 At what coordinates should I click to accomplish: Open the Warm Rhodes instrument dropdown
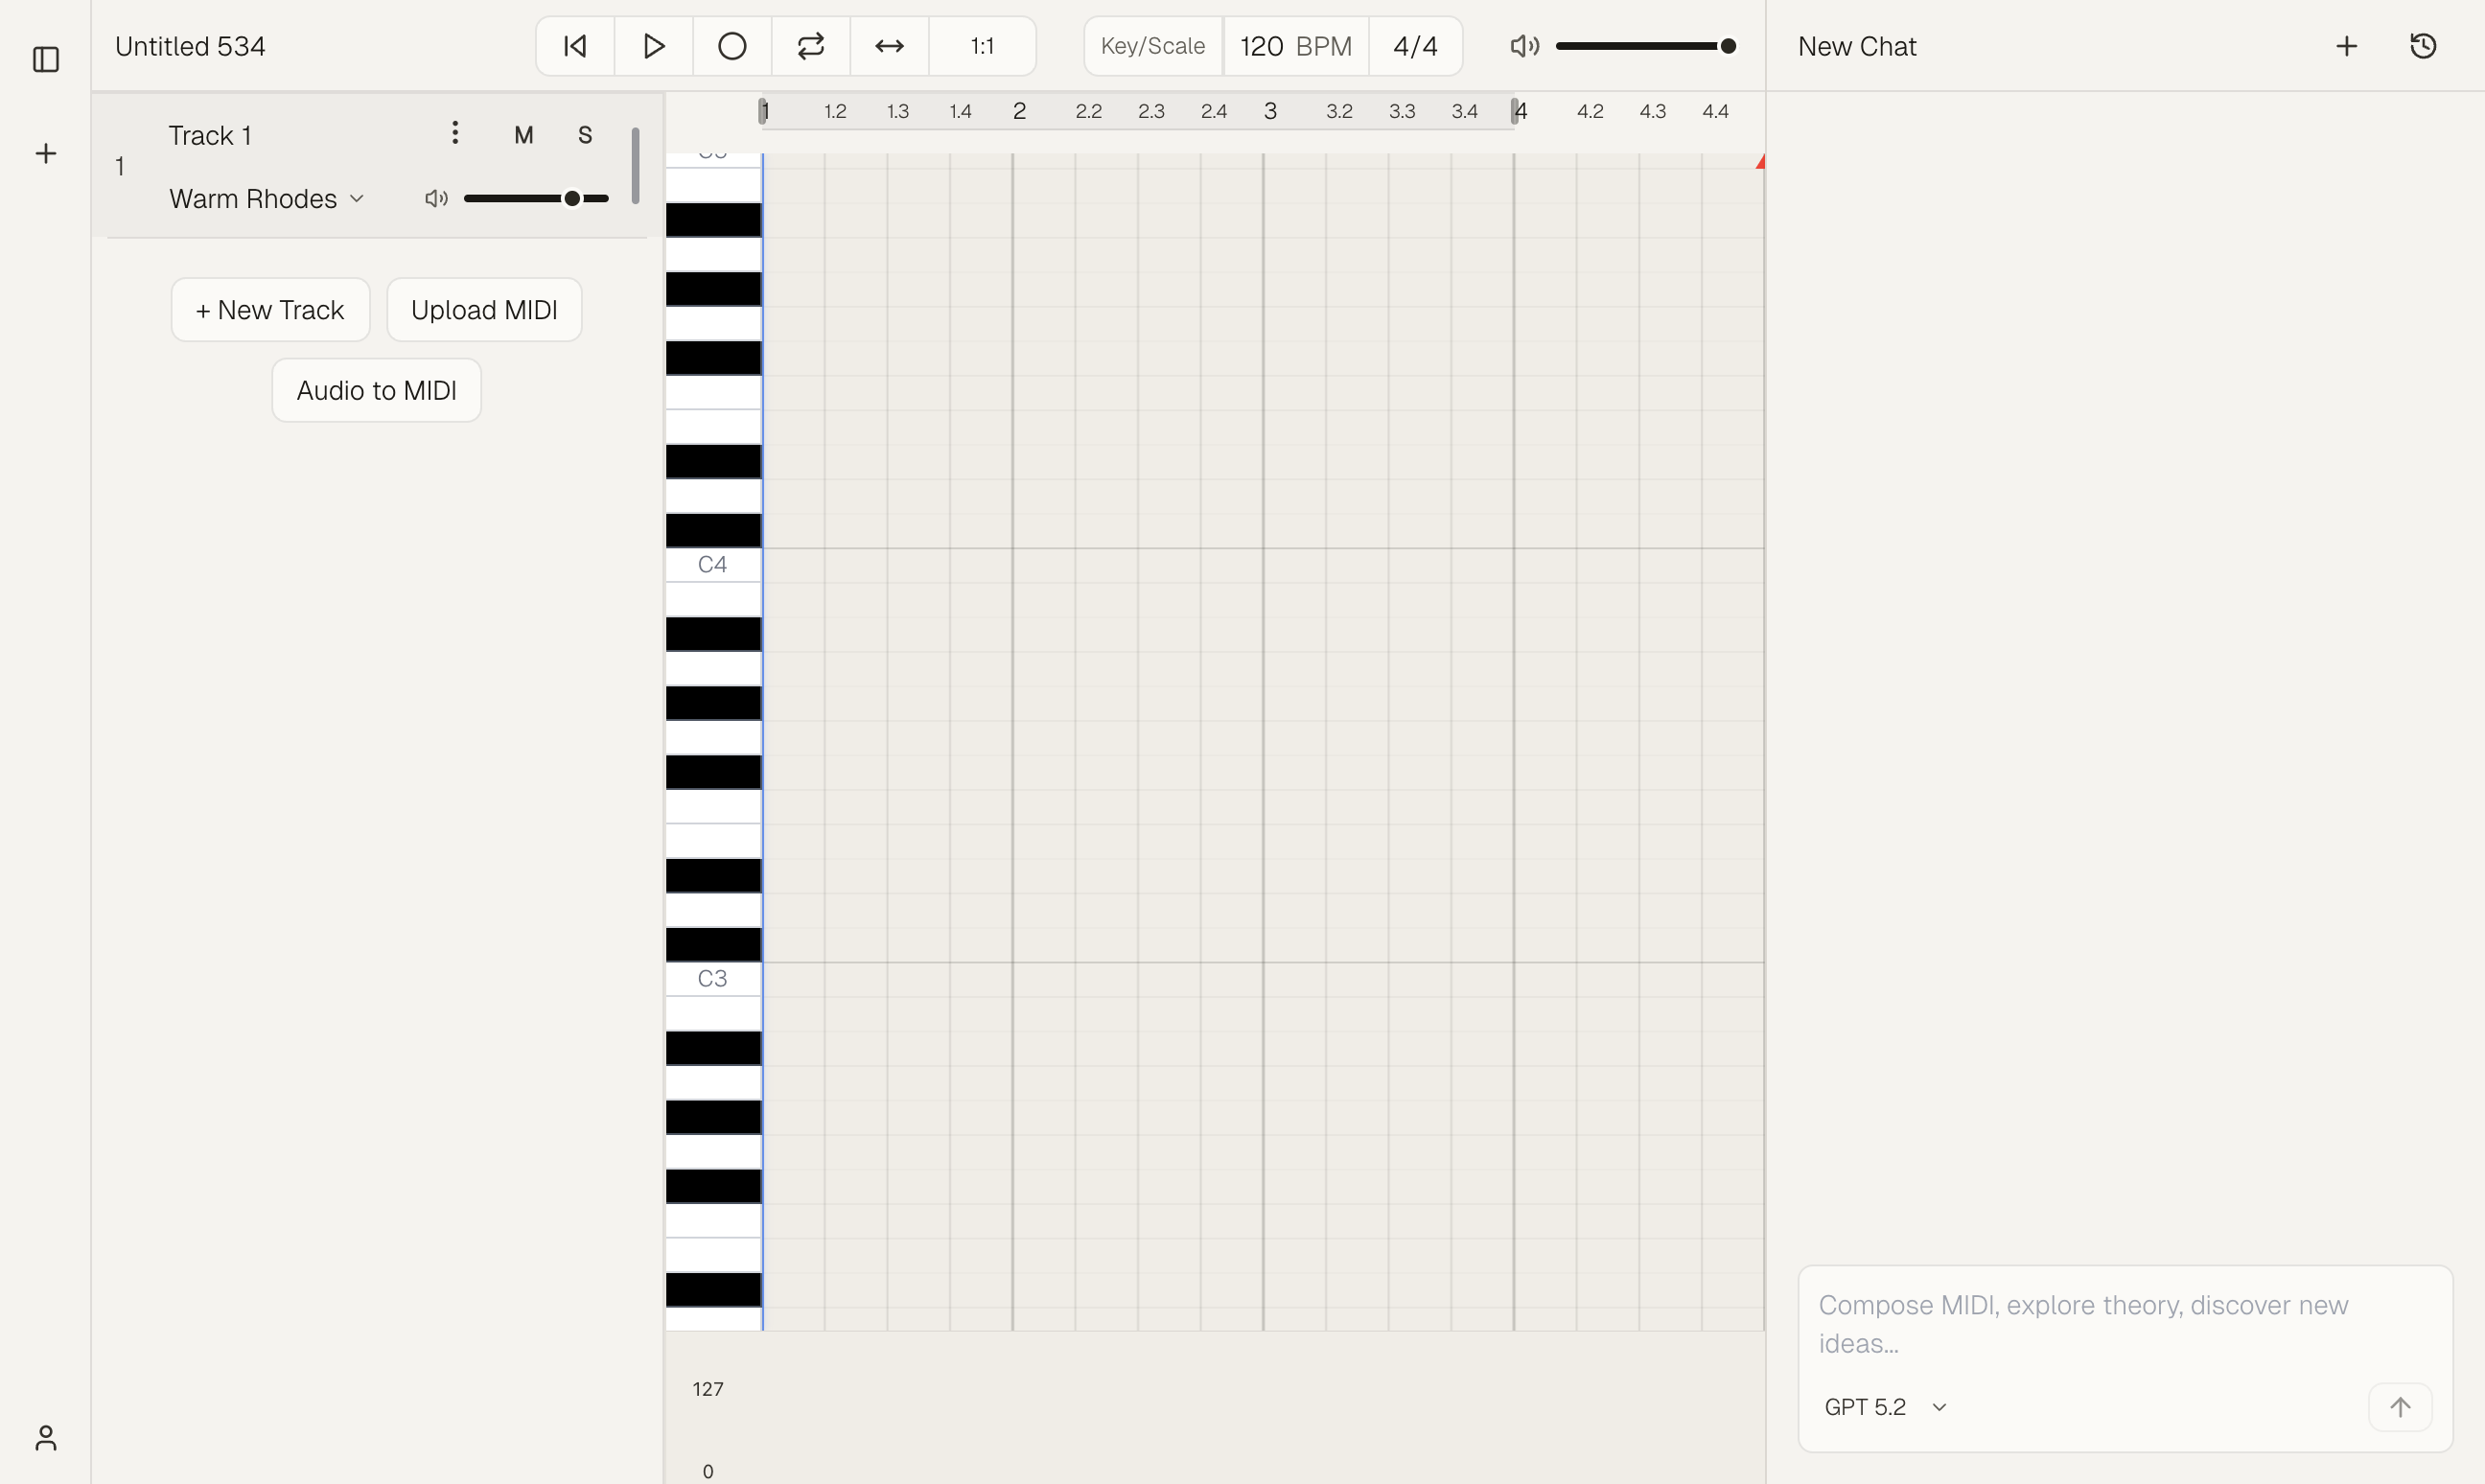tap(266, 199)
